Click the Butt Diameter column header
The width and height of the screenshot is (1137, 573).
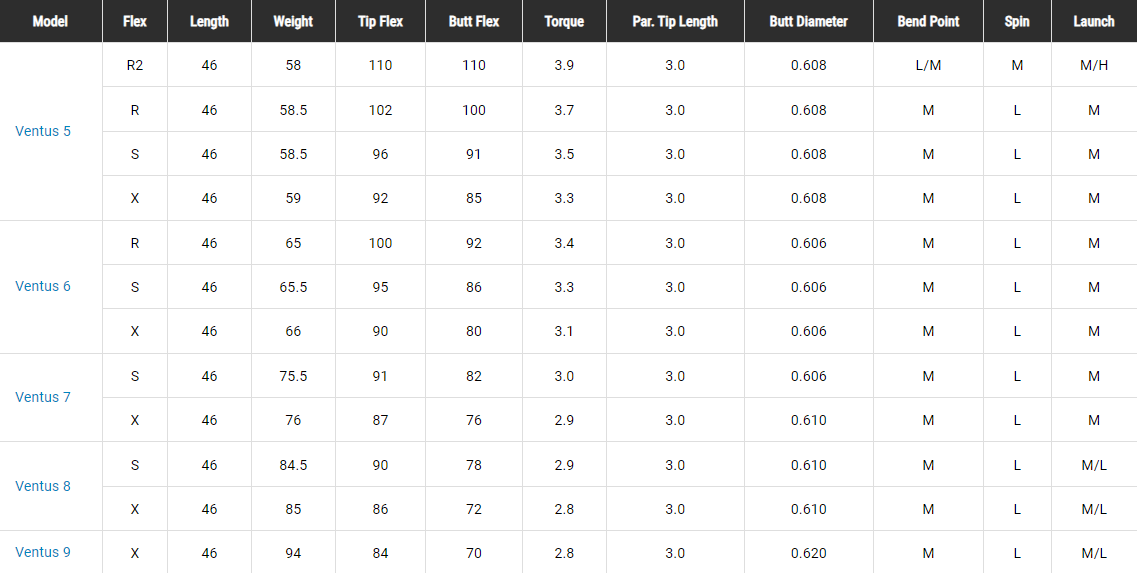click(x=809, y=21)
